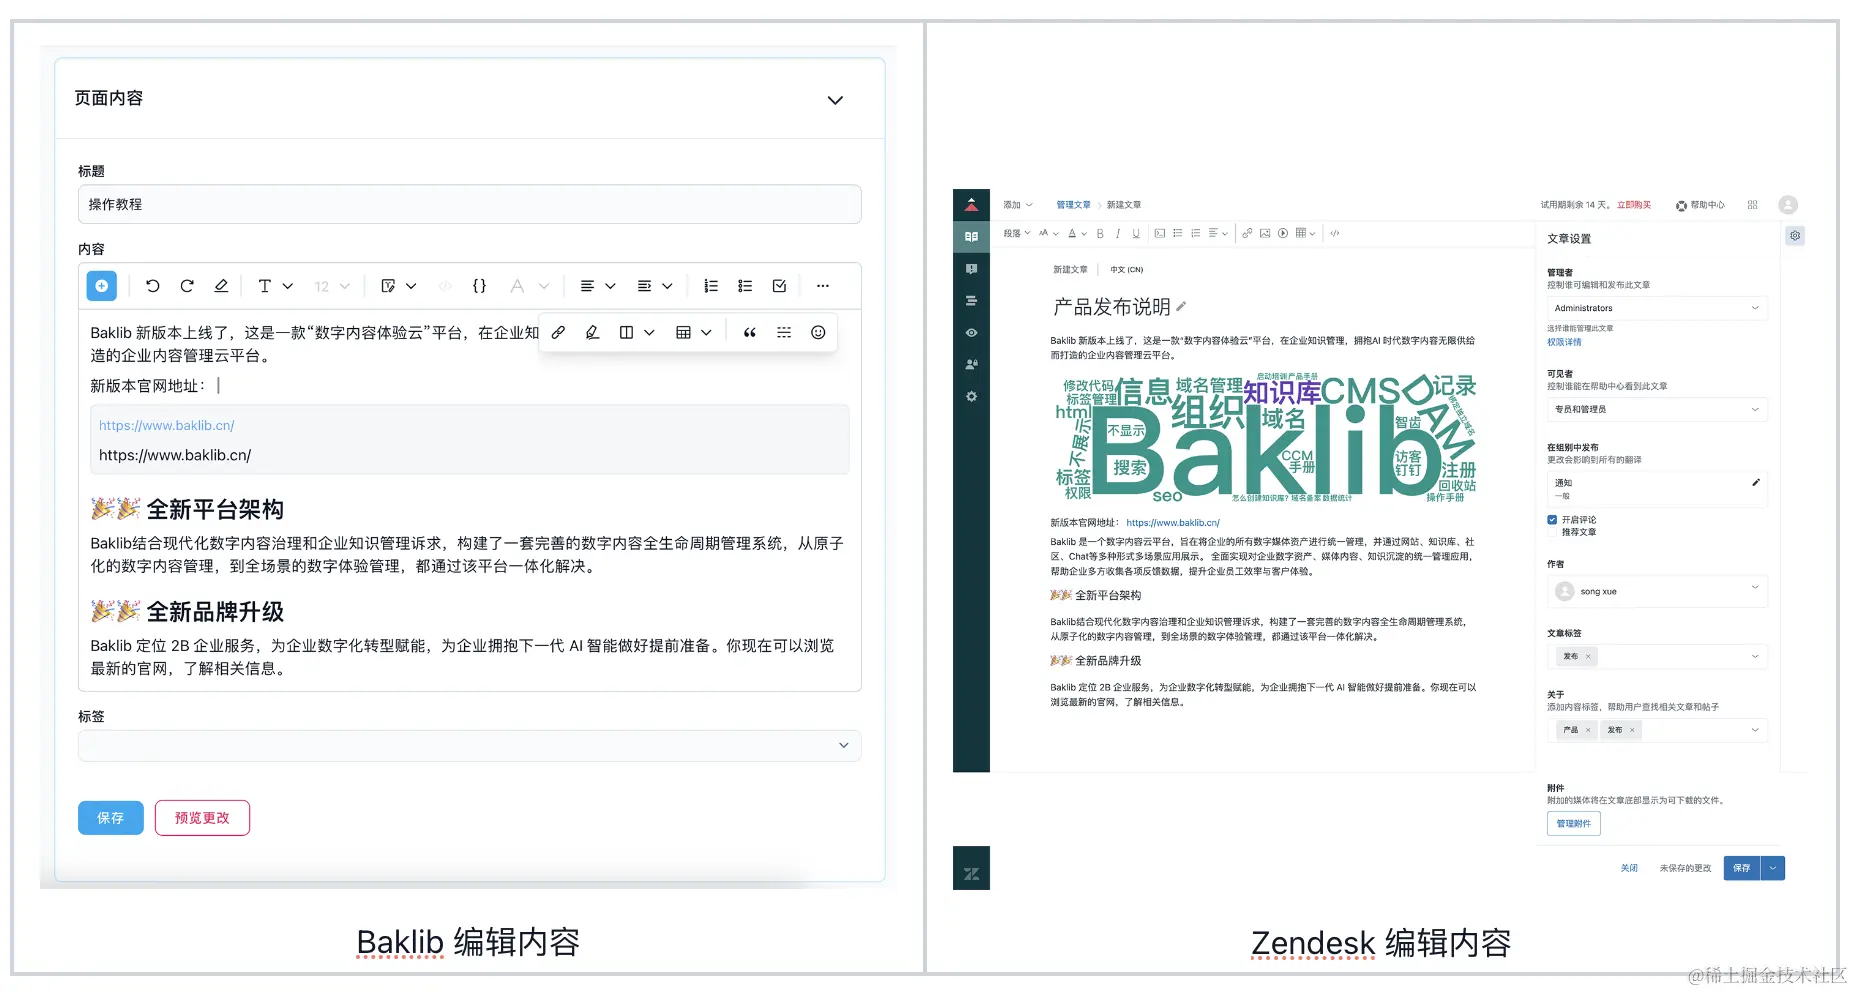Open the song xue author dropdown

(x=1657, y=591)
